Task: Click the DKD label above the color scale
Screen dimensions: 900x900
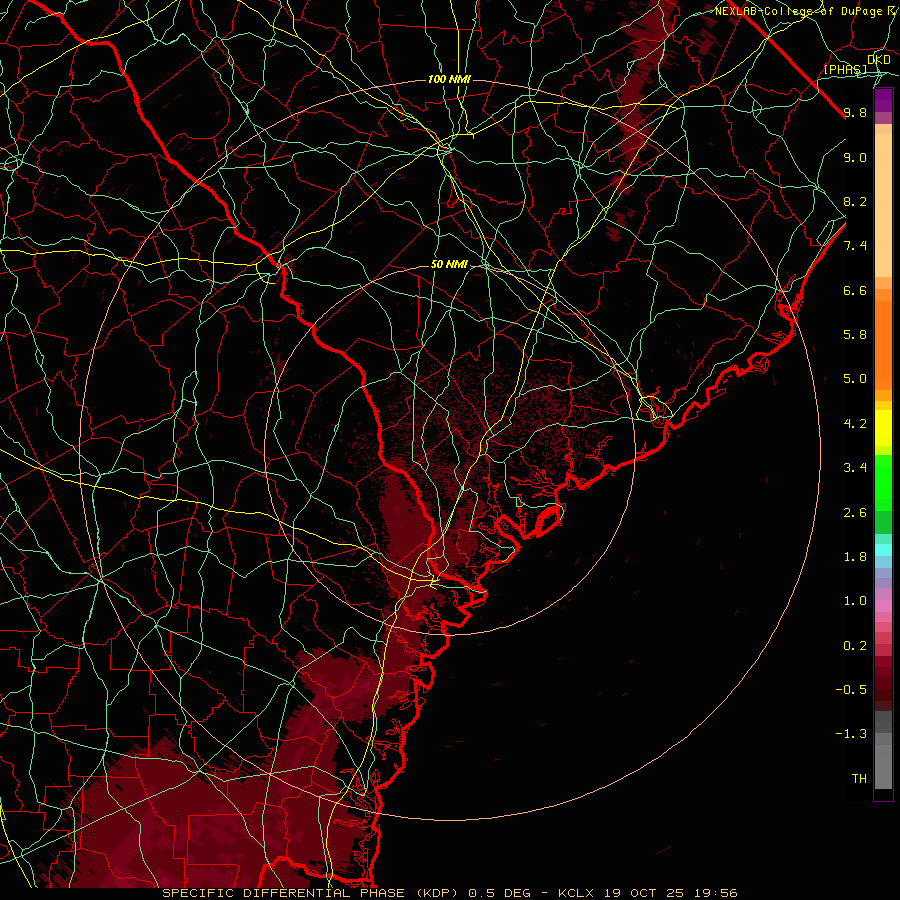Action: (x=879, y=60)
